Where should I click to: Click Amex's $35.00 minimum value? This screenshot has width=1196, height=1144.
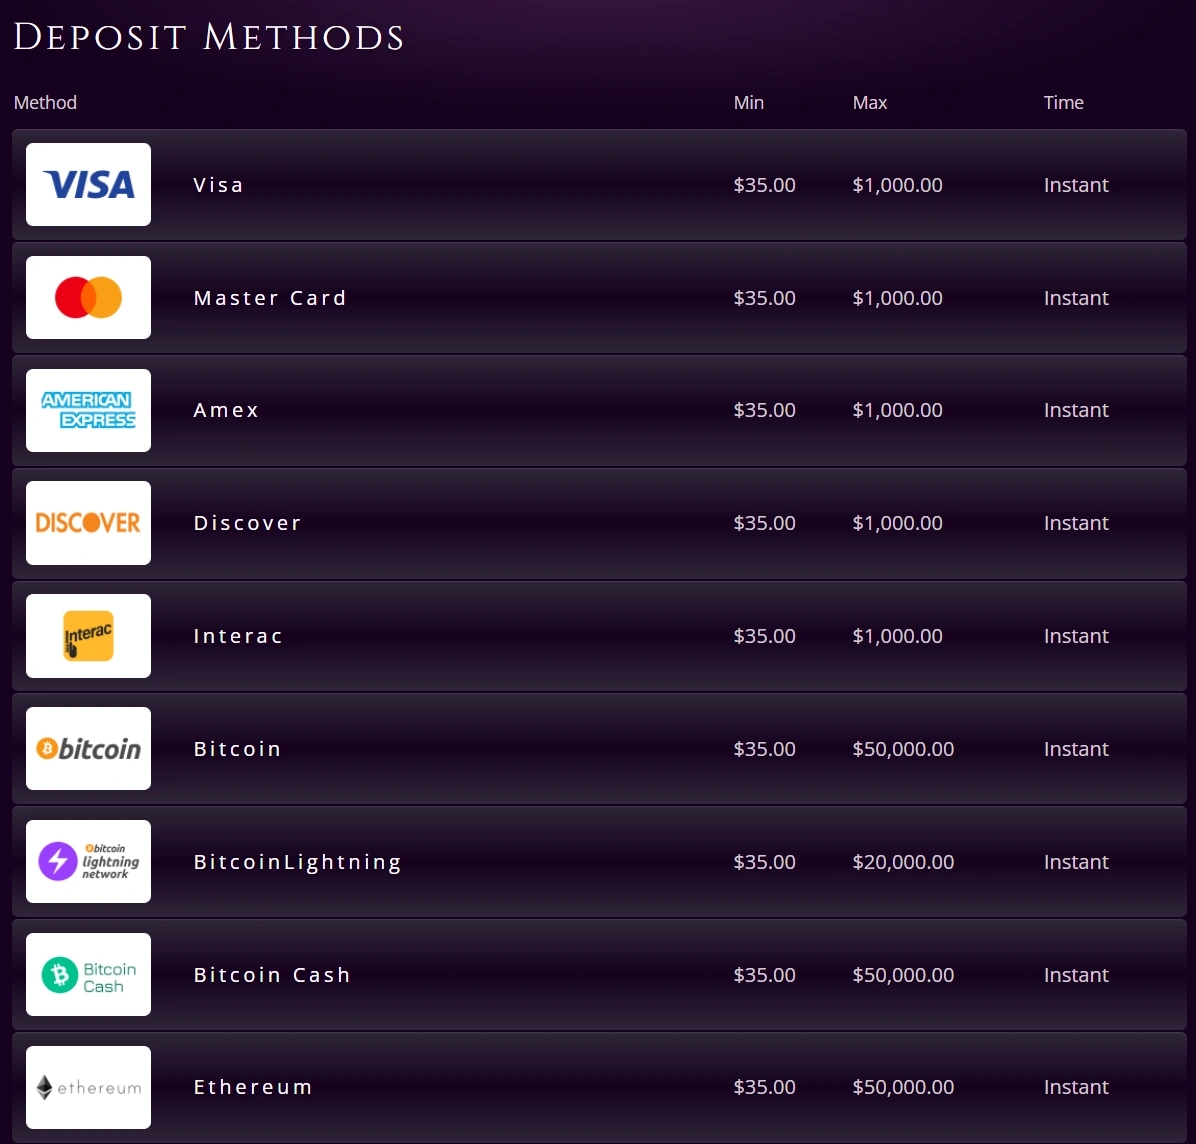click(x=764, y=410)
